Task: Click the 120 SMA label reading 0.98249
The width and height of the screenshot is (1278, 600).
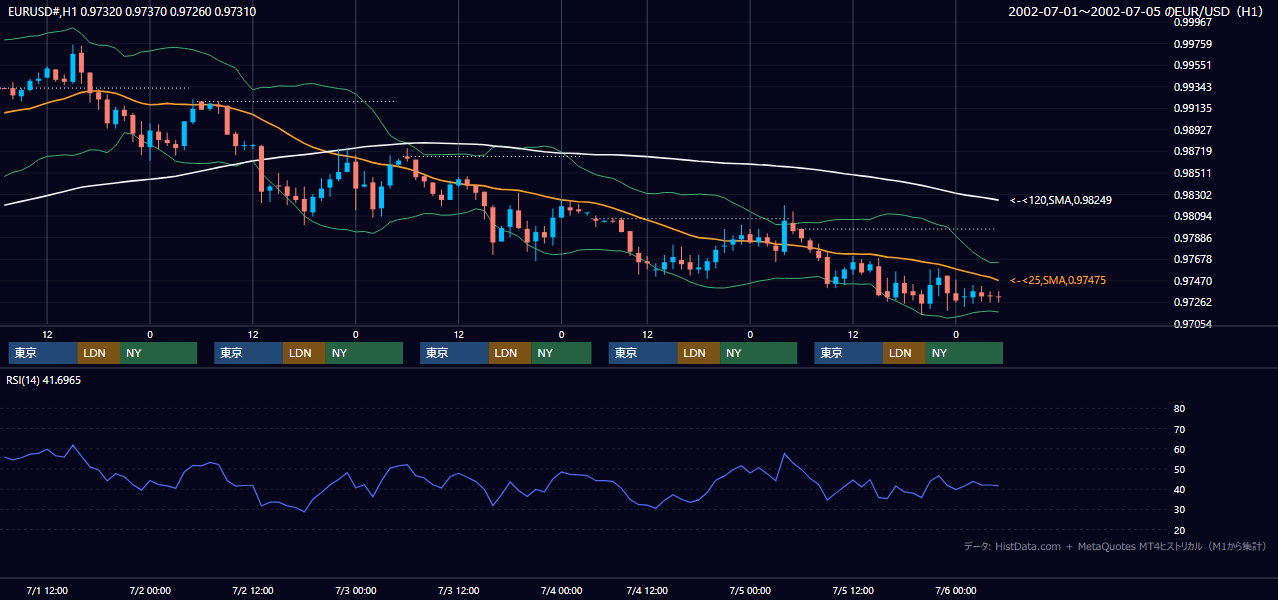Action: [x=1061, y=200]
